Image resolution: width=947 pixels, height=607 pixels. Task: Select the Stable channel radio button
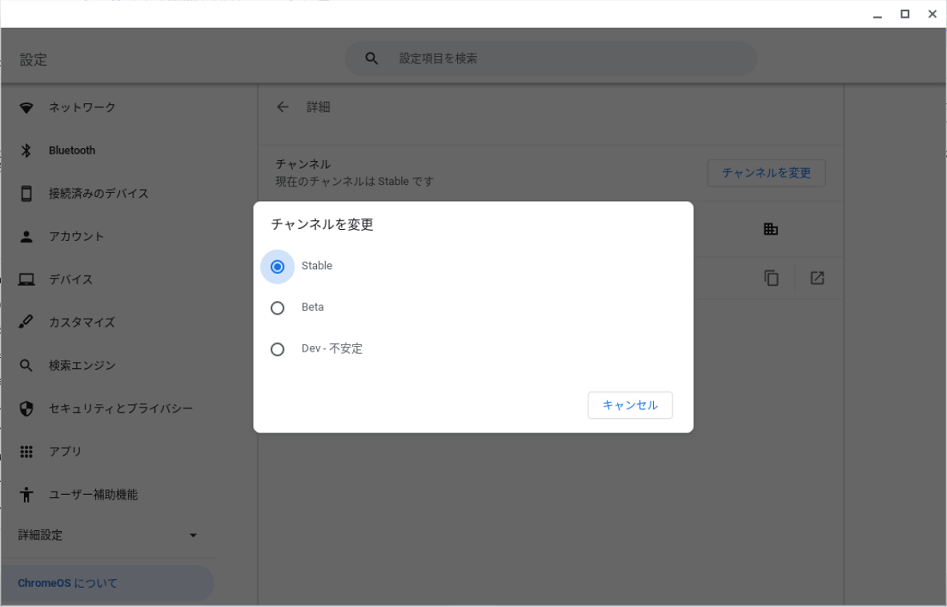click(x=277, y=266)
